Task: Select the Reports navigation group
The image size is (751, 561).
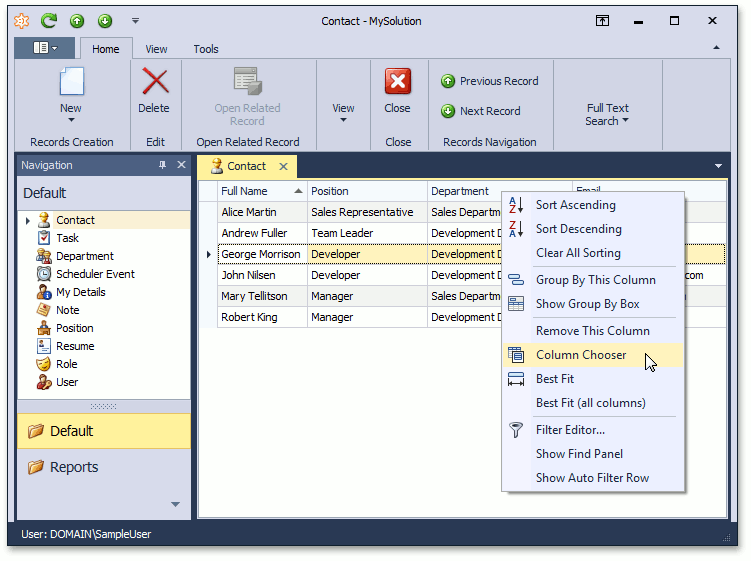Action: click(104, 467)
